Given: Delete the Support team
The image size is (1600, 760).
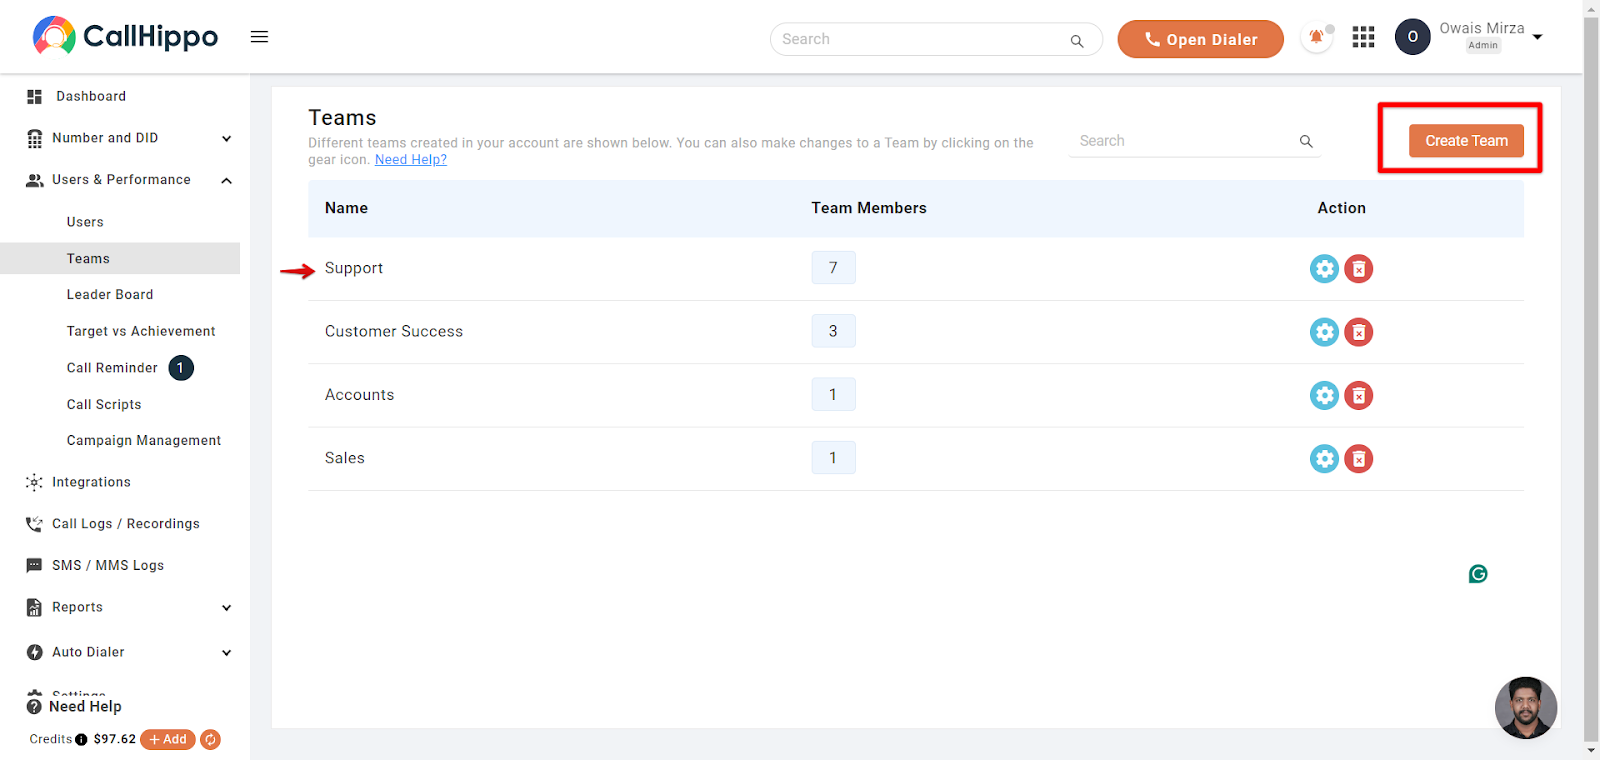Looking at the screenshot, I should pyautogui.click(x=1359, y=269).
